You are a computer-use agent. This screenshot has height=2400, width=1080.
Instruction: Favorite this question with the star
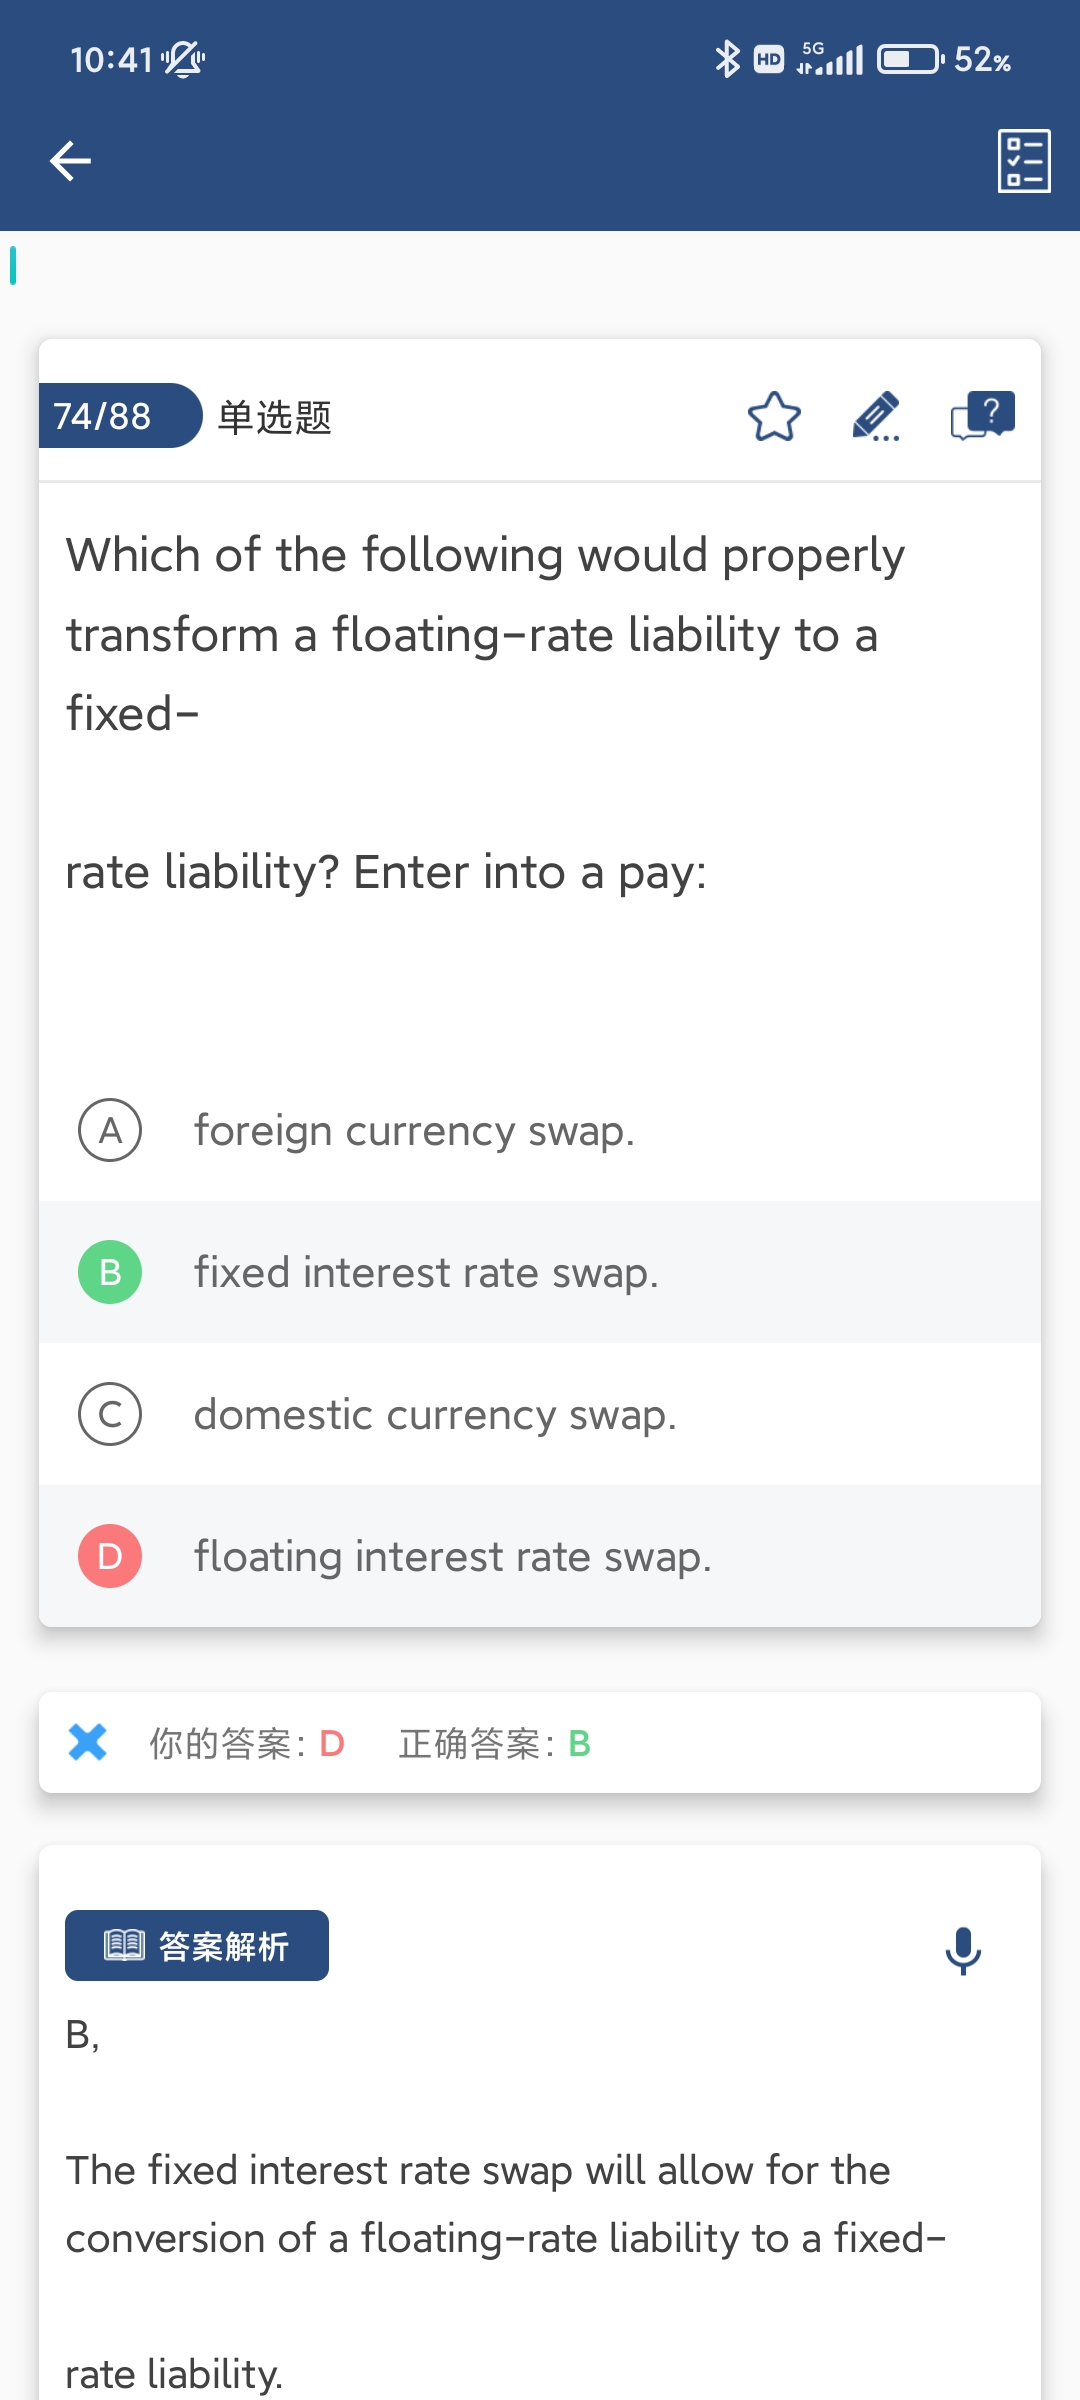774,417
